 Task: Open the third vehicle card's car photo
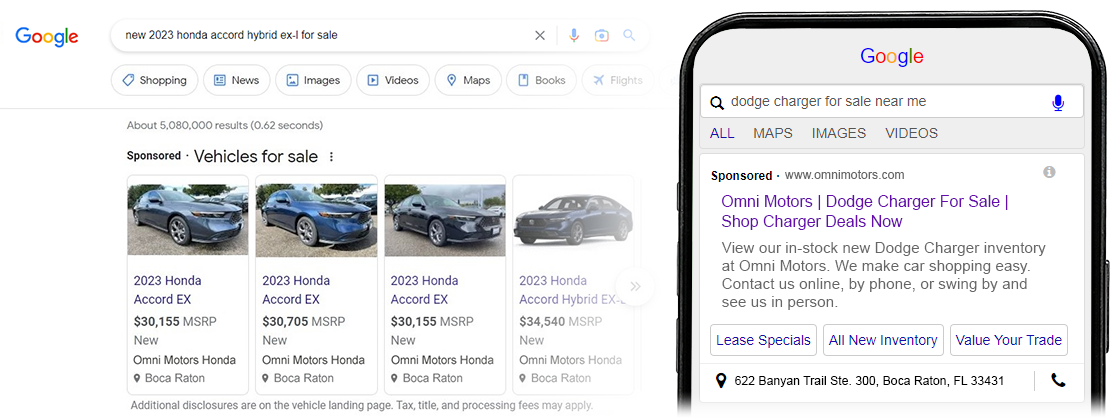pyautogui.click(x=445, y=220)
